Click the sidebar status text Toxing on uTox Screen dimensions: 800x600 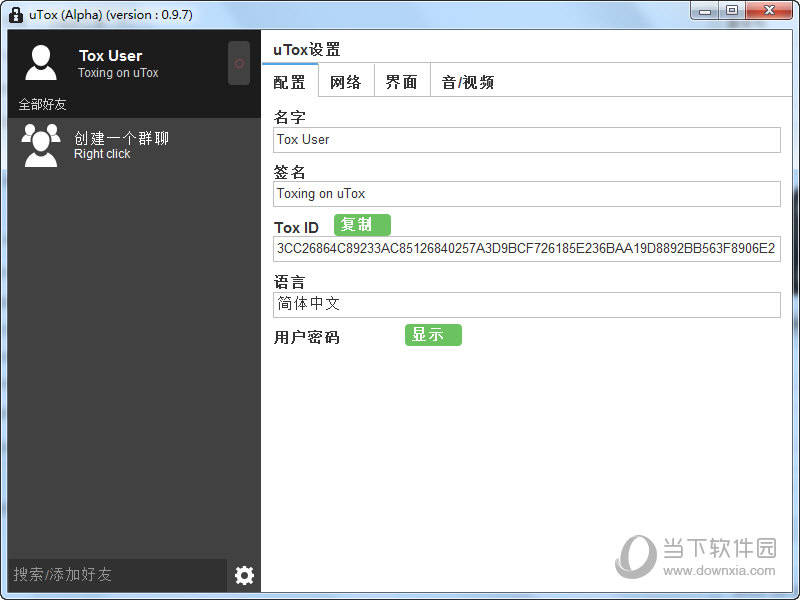118,73
